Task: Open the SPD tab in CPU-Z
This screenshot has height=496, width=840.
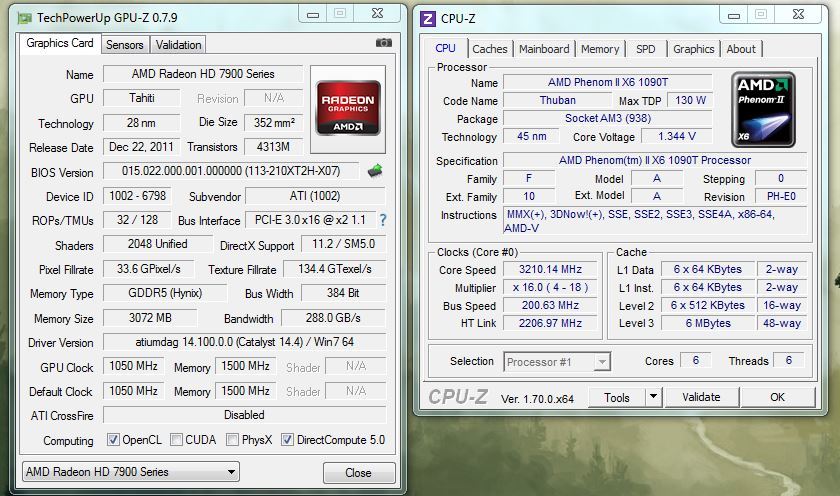Action: pos(646,49)
